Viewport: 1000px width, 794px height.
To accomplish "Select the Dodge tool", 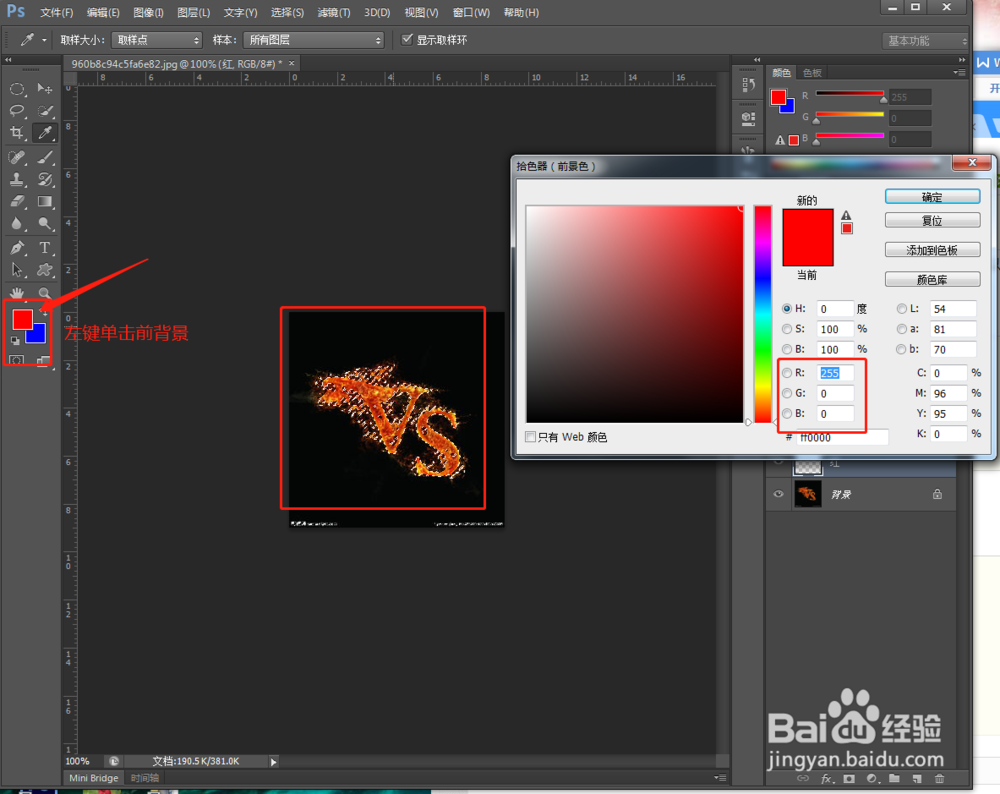I will tap(45, 224).
